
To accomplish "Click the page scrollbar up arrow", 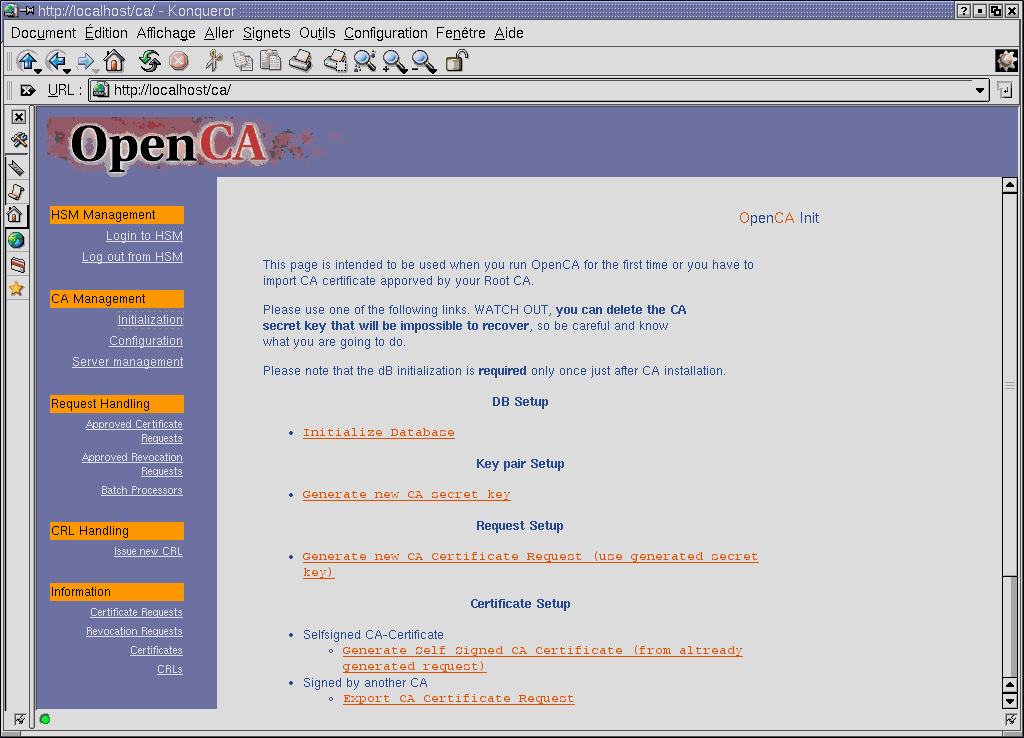I will point(1010,185).
